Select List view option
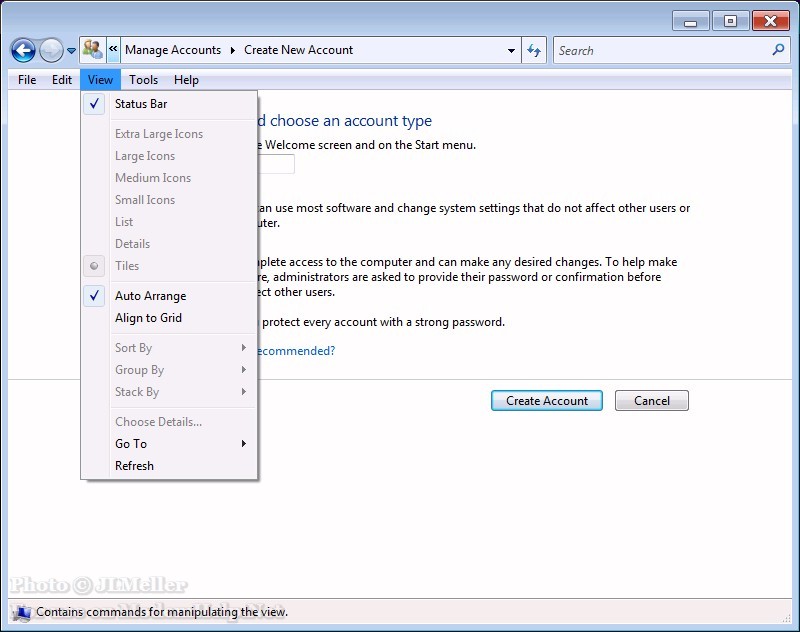The image size is (800, 632). (x=169, y=221)
